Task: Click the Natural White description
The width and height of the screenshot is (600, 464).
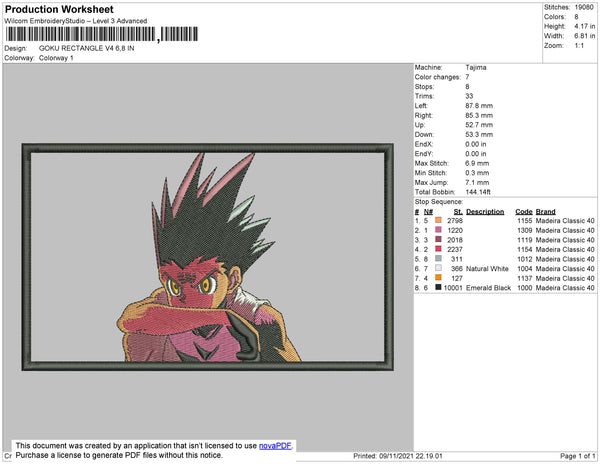Action: click(x=487, y=269)
